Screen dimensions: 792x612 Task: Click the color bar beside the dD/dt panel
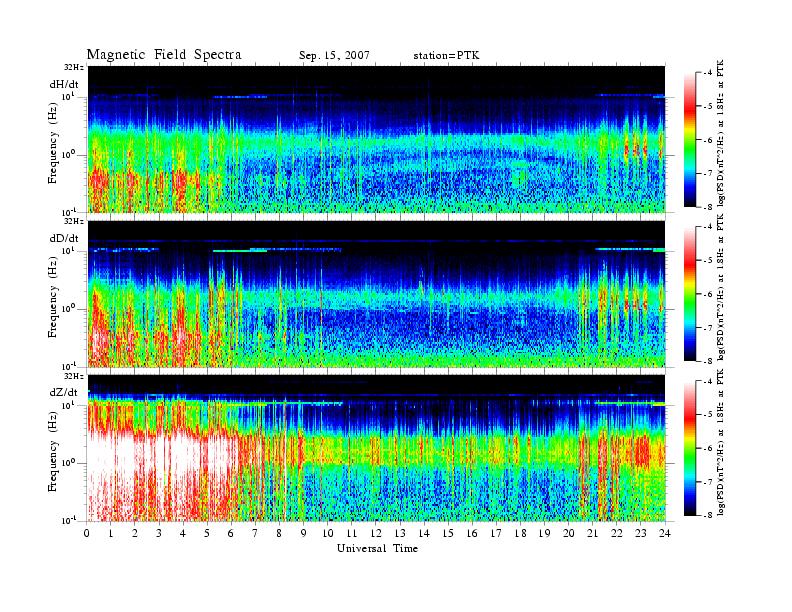click(x=690, y=294)
